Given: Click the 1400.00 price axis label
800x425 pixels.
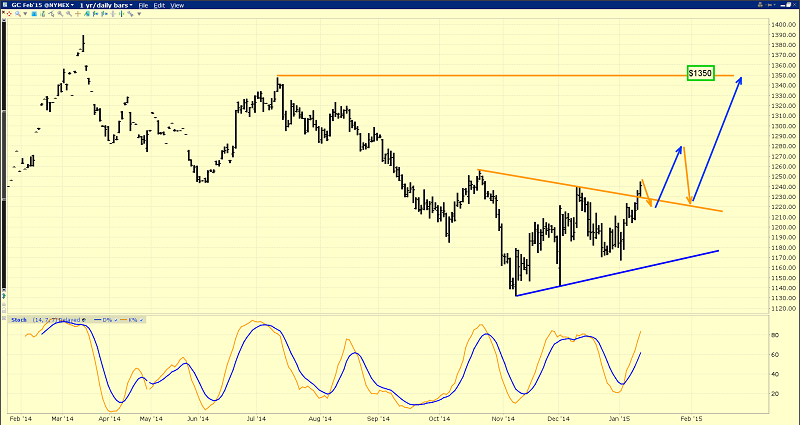Looking at the screenshot, I should [x=782, y=24].
